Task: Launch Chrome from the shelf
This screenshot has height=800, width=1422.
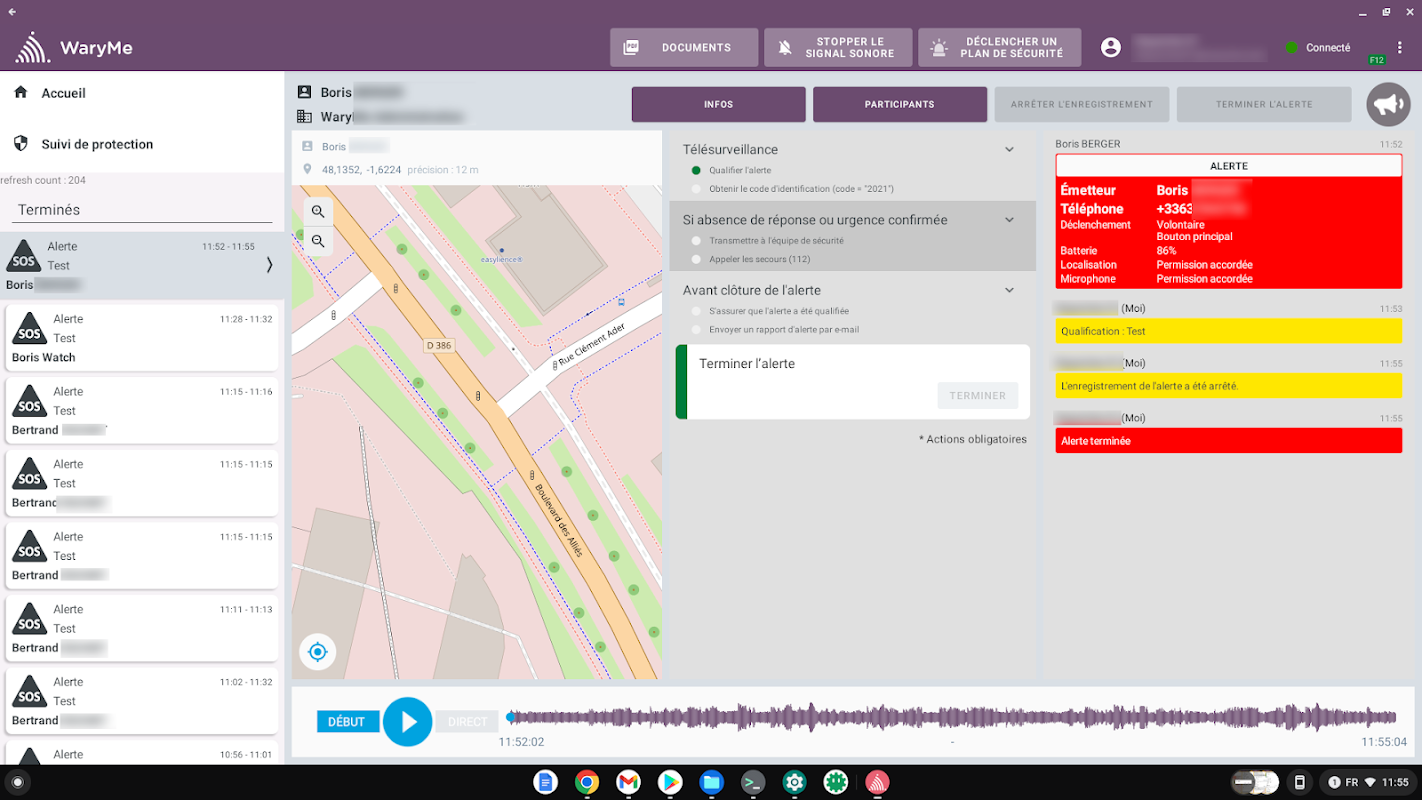Action: point(587,782)
